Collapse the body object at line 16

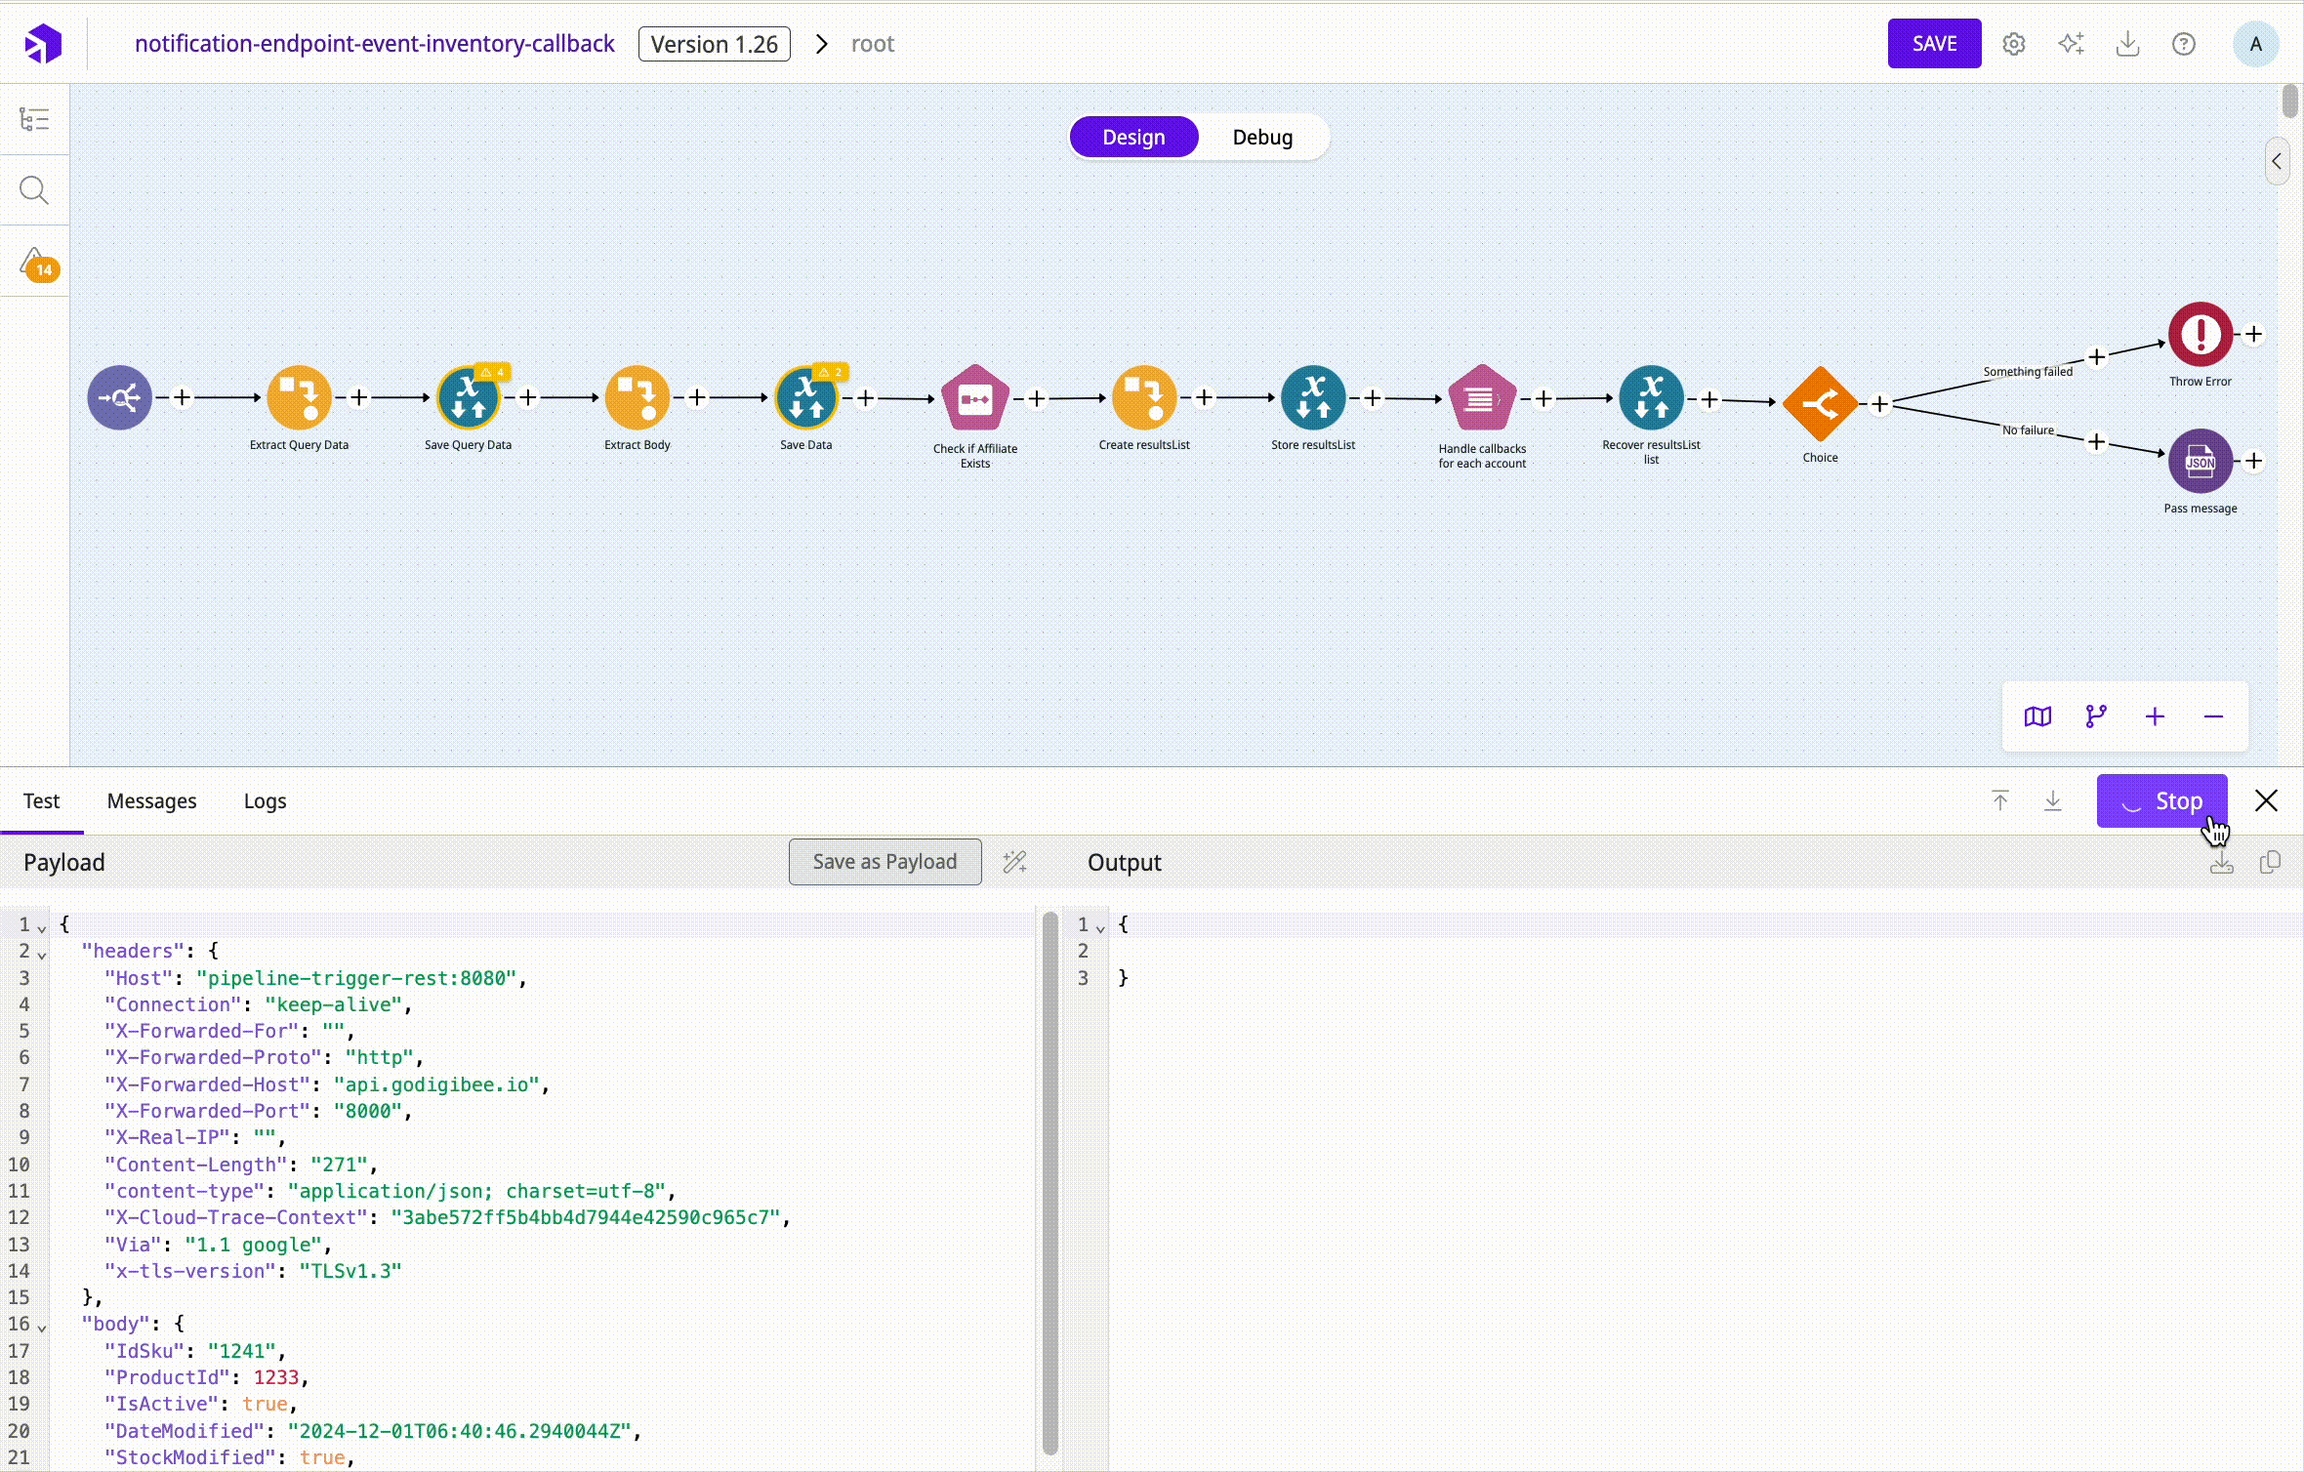click(42, 1328)
